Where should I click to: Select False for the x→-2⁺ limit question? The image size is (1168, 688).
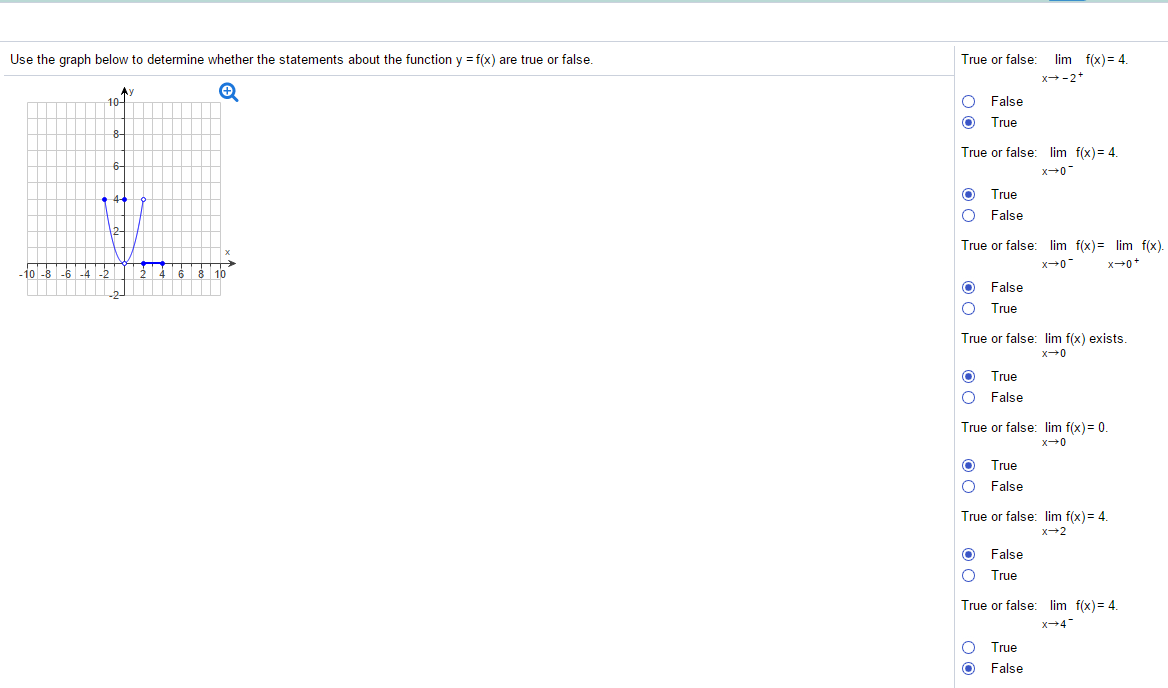tap(968, 101)
